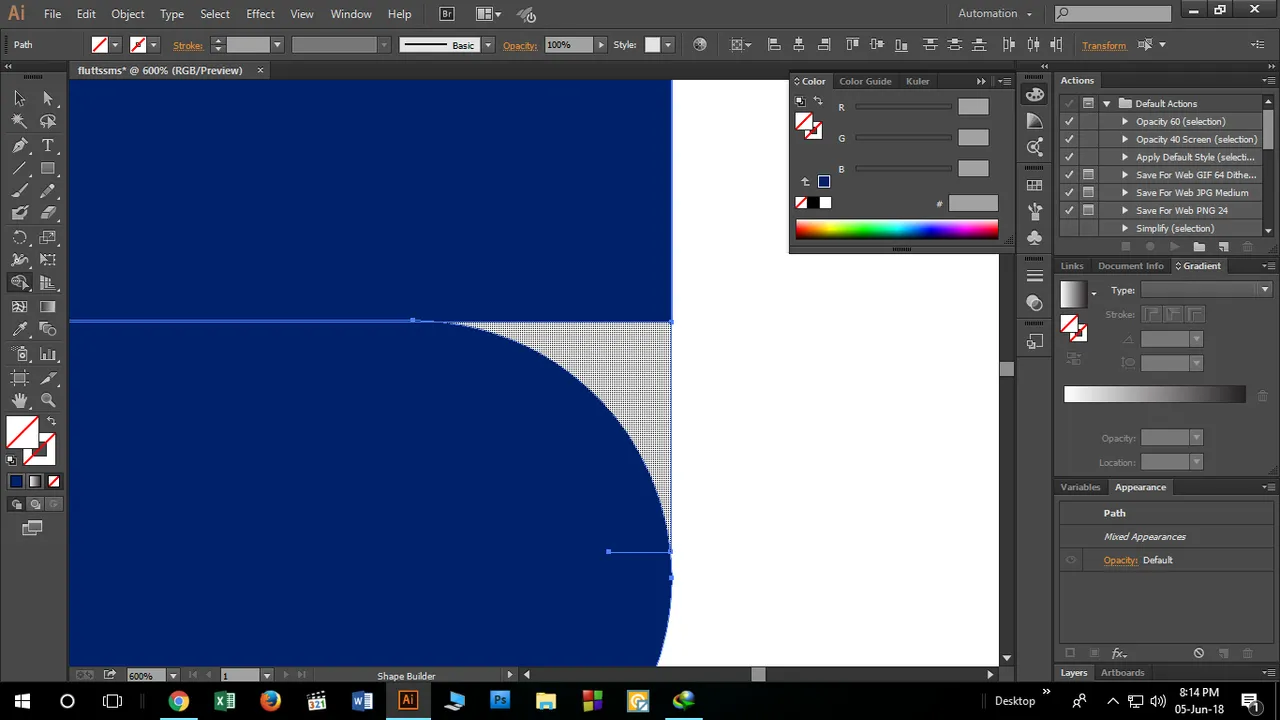Select the Pen tool
1280x720 pixels.
[19, 145]
